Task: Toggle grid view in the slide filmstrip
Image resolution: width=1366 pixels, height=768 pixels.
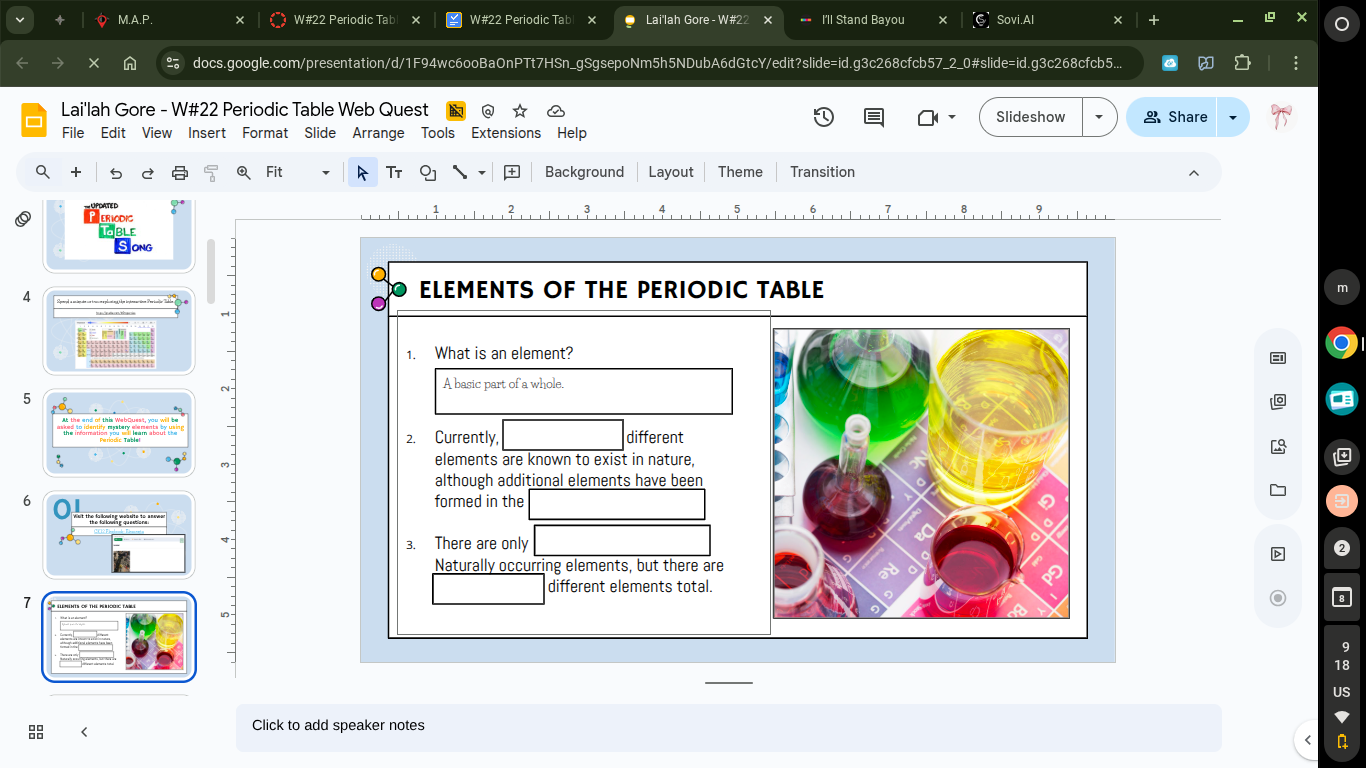Action: [x=36, y=732]
